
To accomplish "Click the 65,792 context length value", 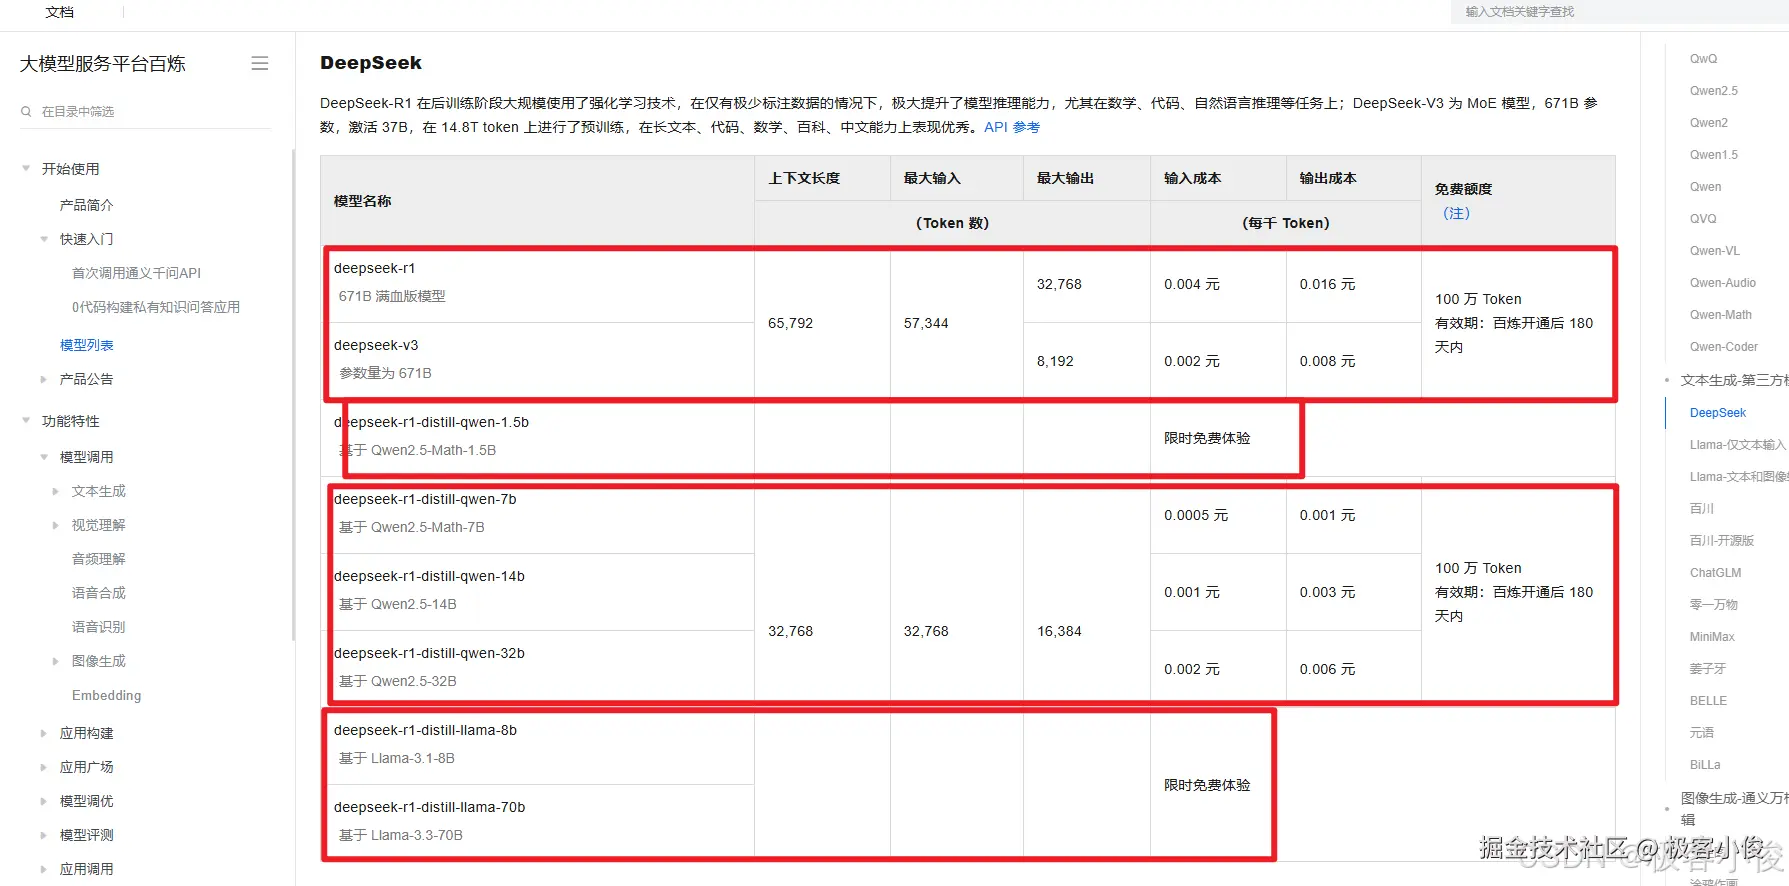I will pyautogui.click(x=791, y=323).
